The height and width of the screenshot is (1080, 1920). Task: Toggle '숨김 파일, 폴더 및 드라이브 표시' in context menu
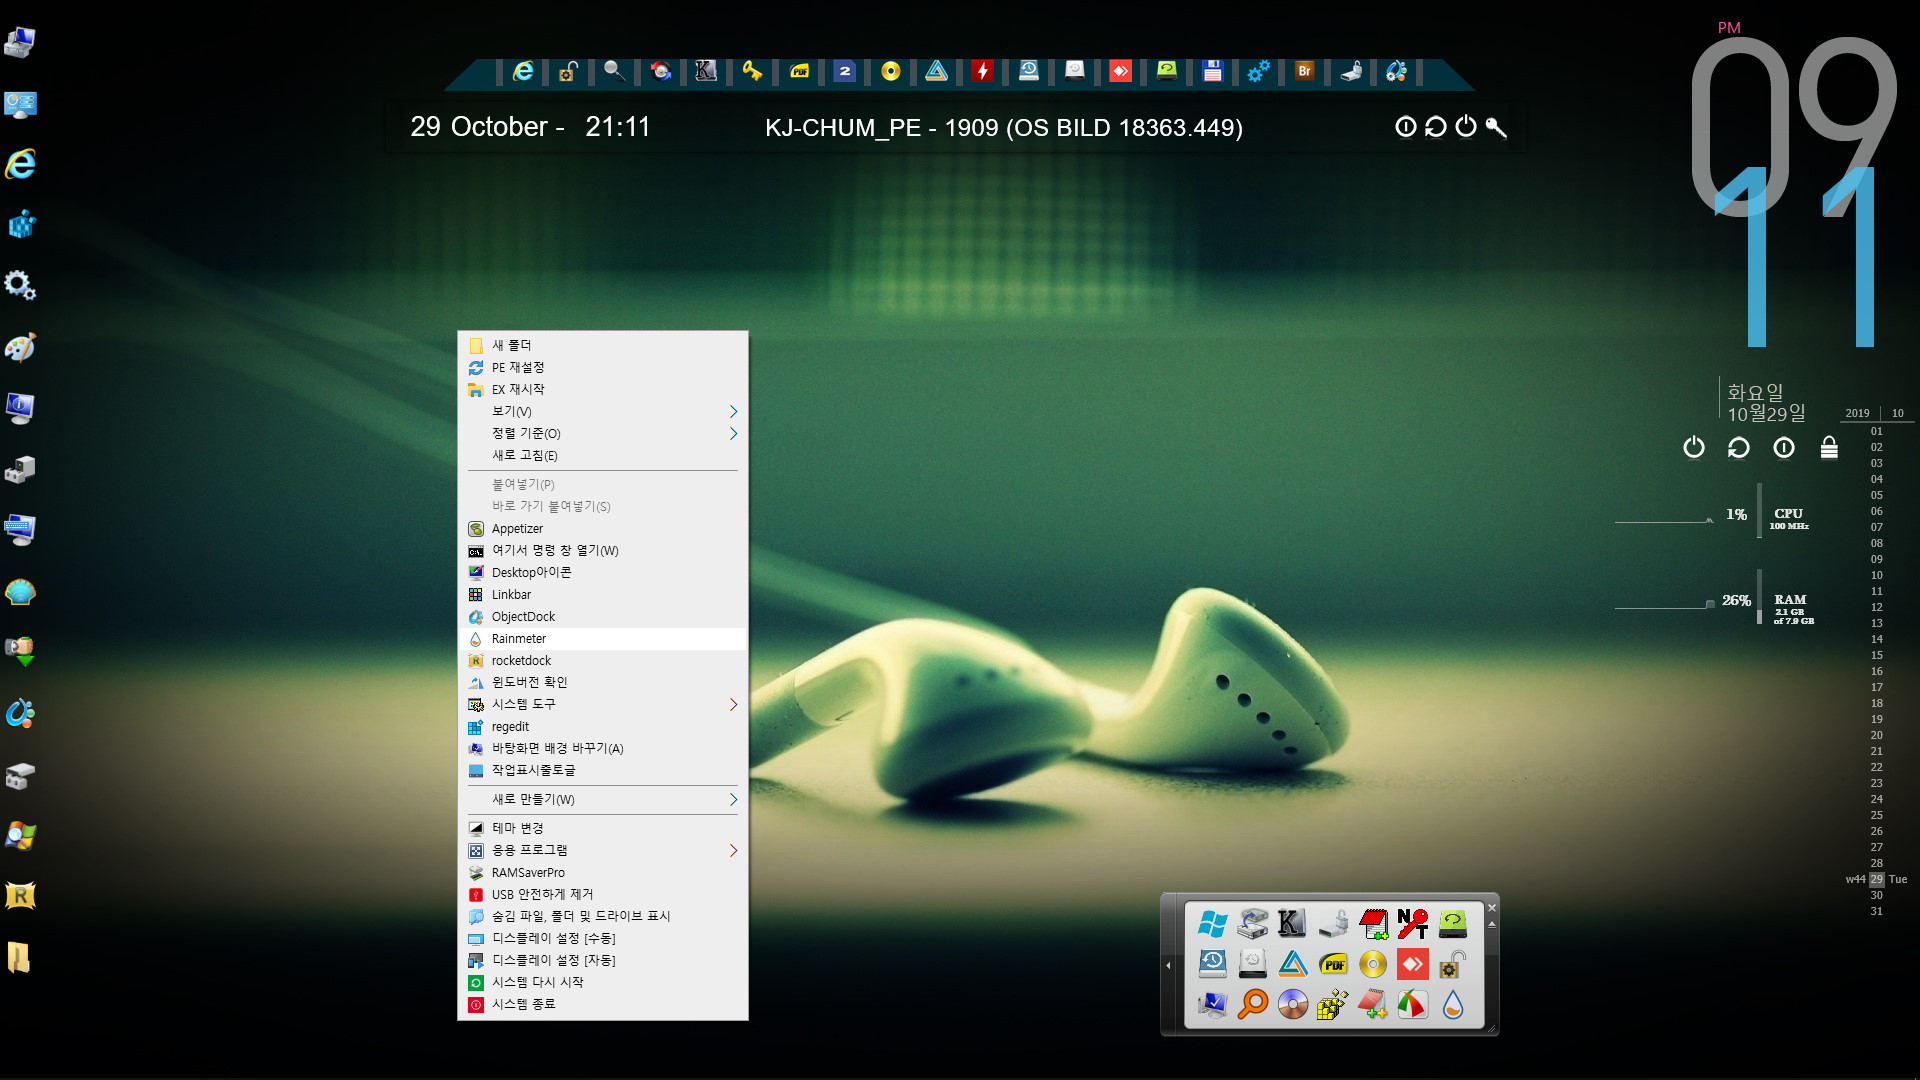602,916
